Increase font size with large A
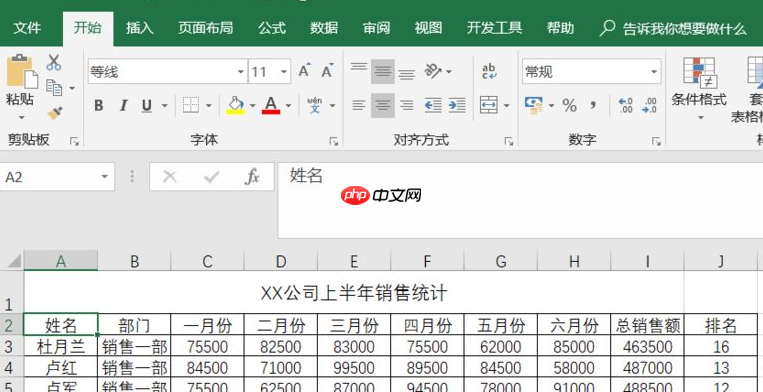 coord(304,71)
